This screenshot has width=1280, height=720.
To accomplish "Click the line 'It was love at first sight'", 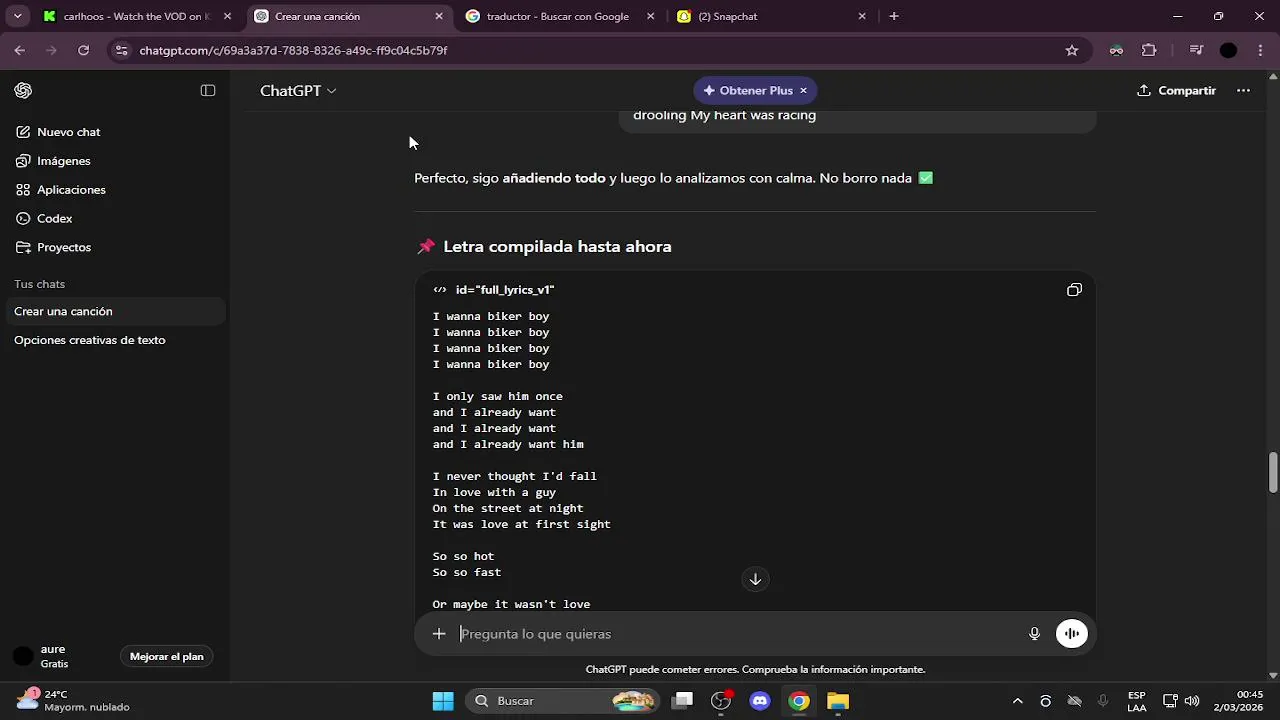I will point(521,524).
